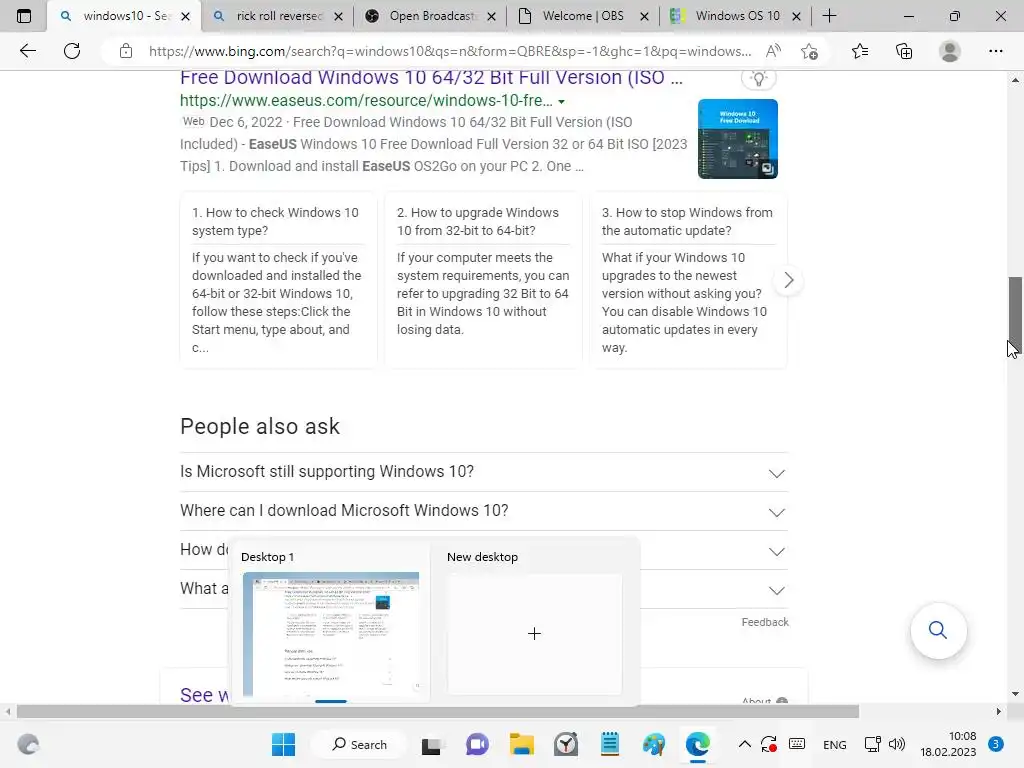
Task: Add this page to favorites star icon
Action: (x=810, y=51)
